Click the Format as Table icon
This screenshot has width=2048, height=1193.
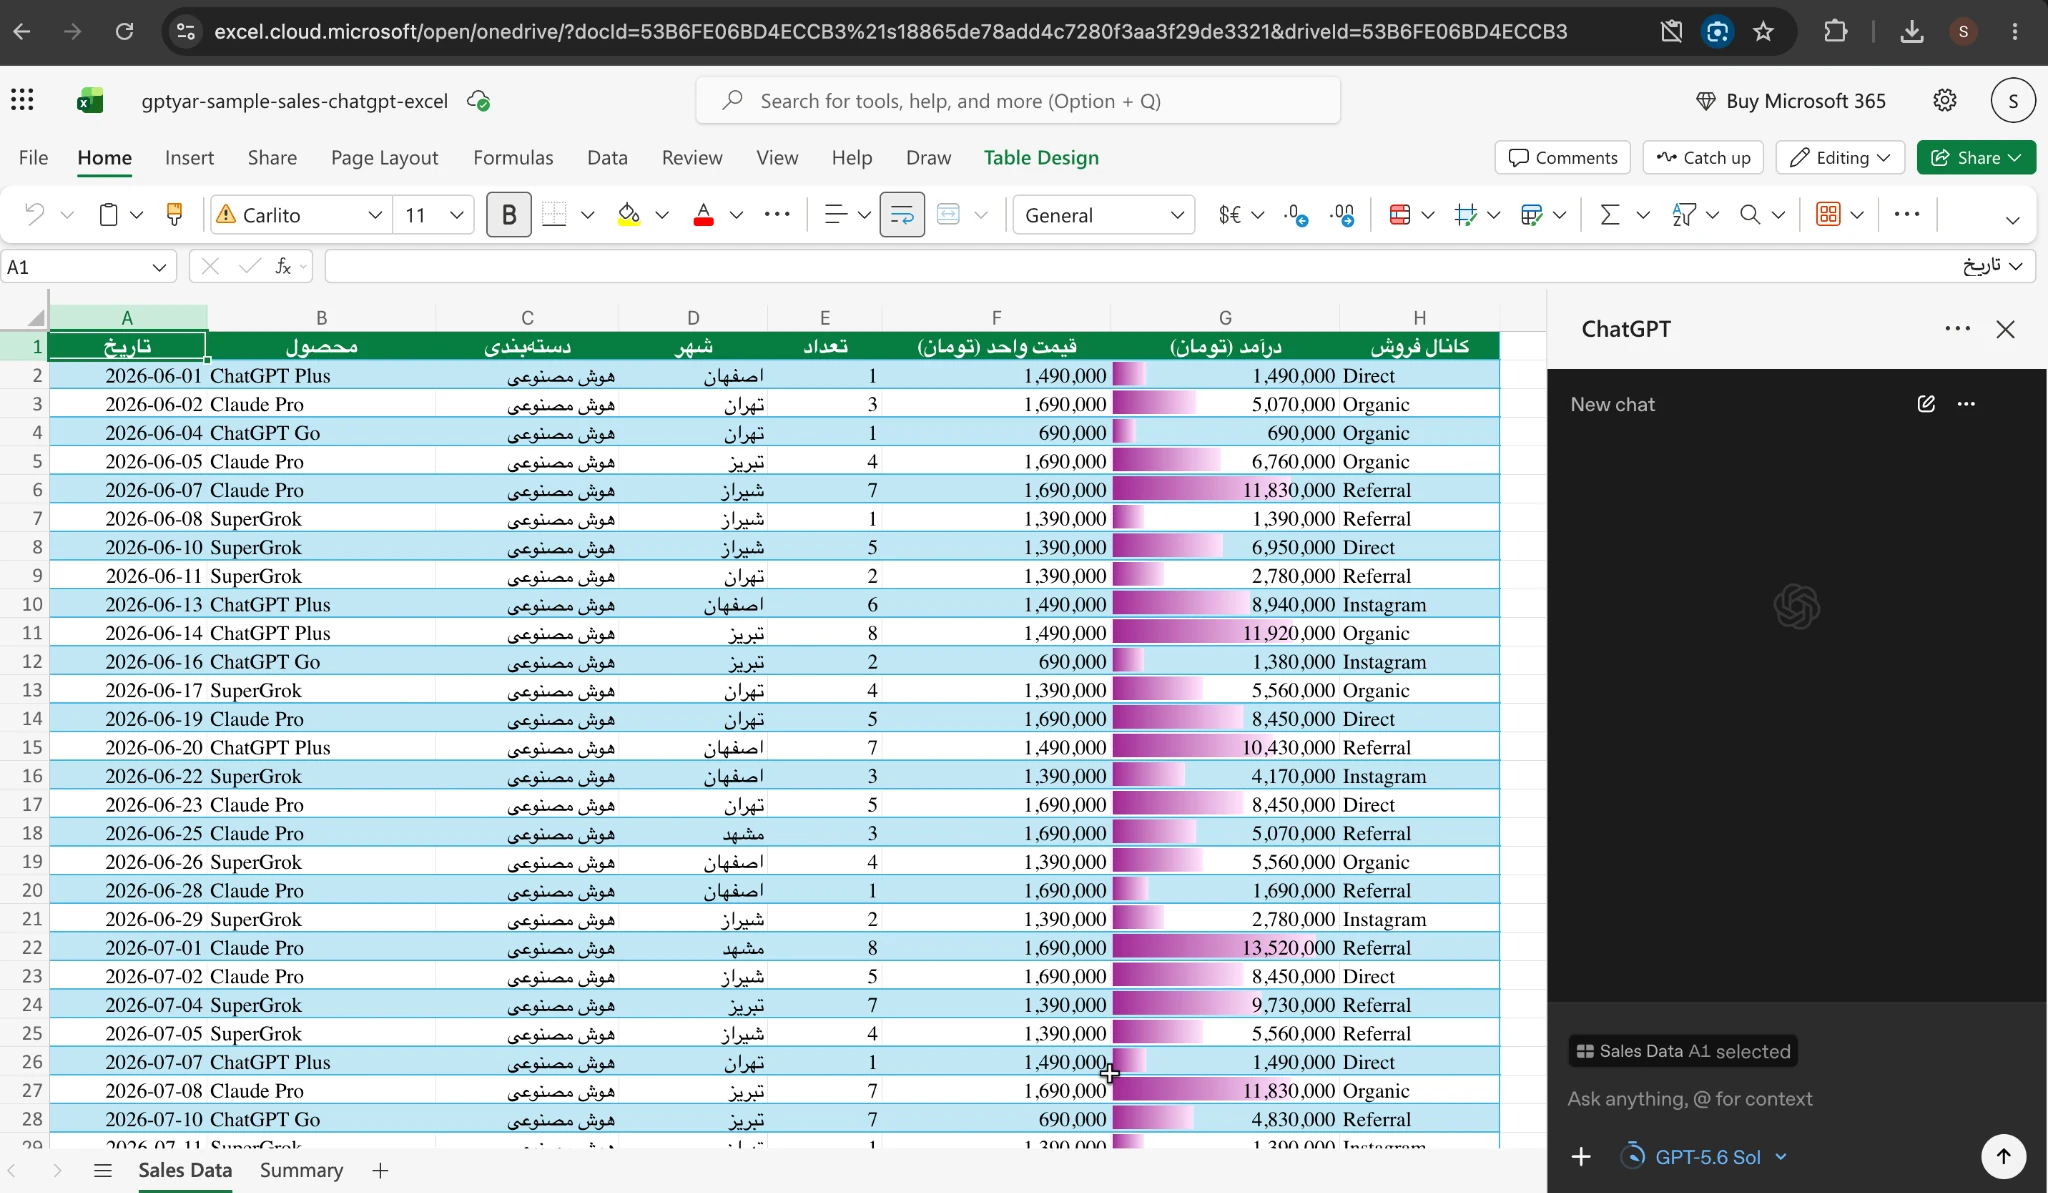[x=1531, y=215]
